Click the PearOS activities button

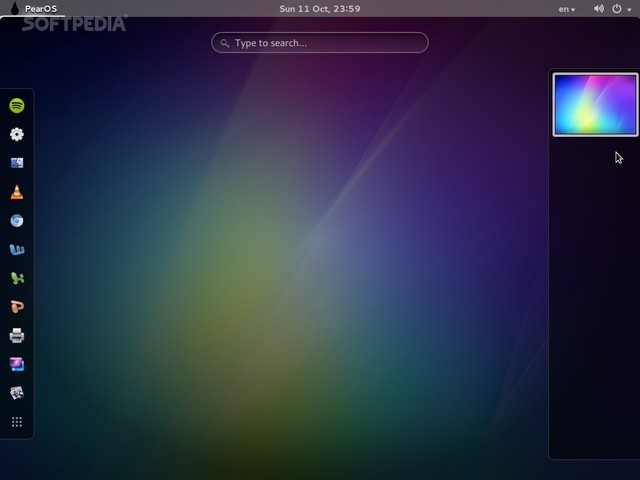point(33,9)
